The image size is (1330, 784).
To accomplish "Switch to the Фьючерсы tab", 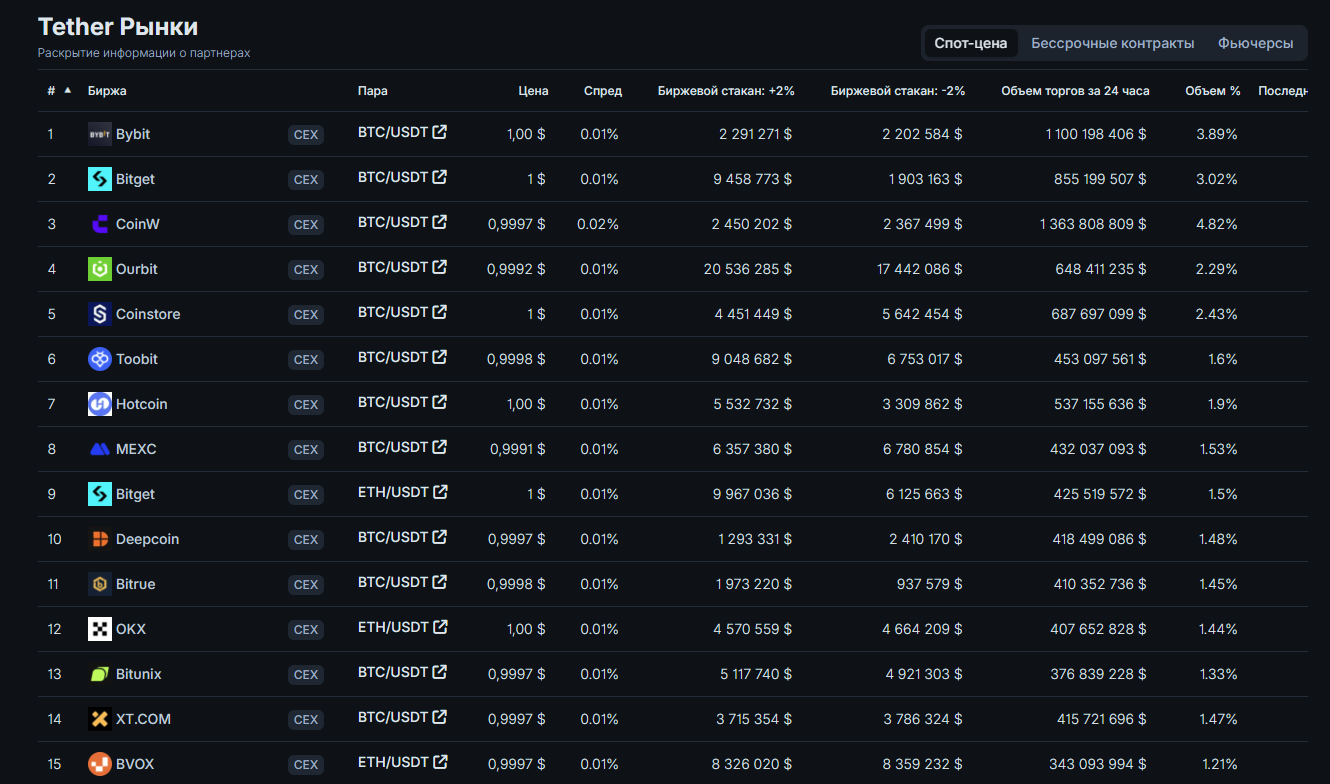I will click(1255, 43).
